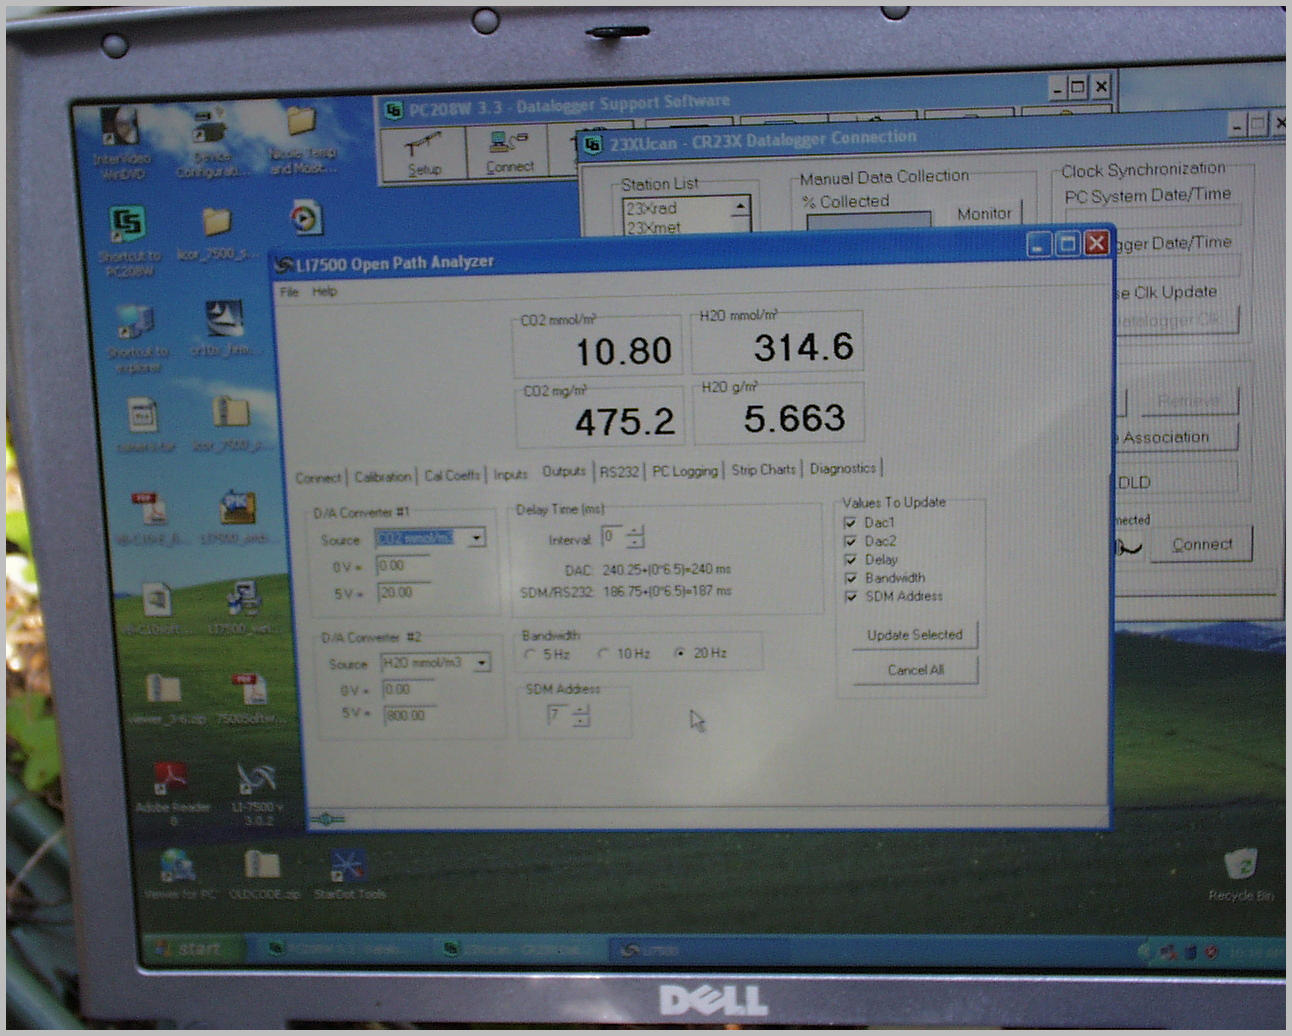Switch to the PC Logging tab
This screenshot has height=1036, width=1292.
(685, 471)
